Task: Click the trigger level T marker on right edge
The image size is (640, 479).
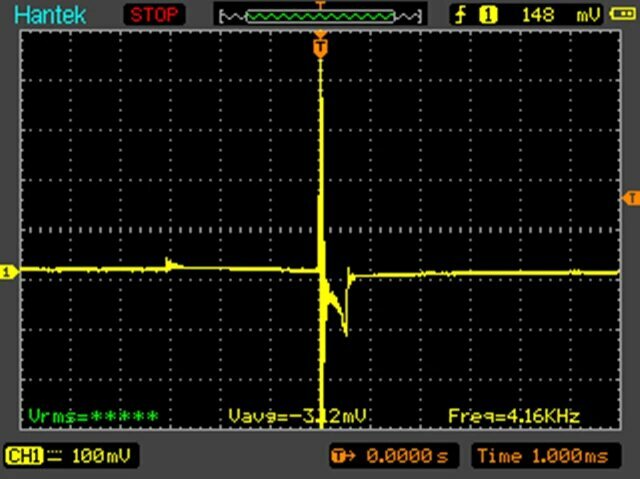Action: (x=630, y=198)
